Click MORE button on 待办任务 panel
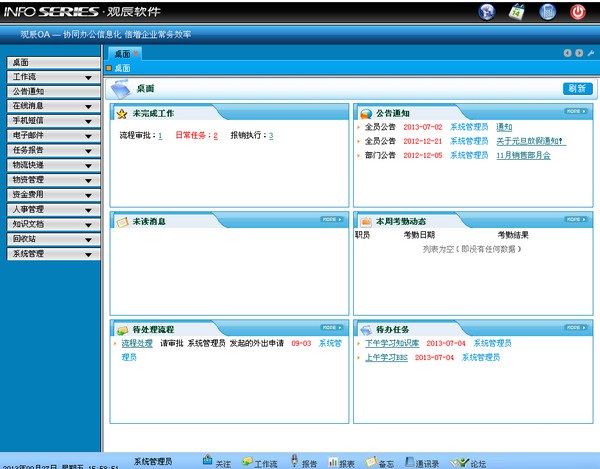The width and height of the screenshot is (600, 469). pos(576,328)
